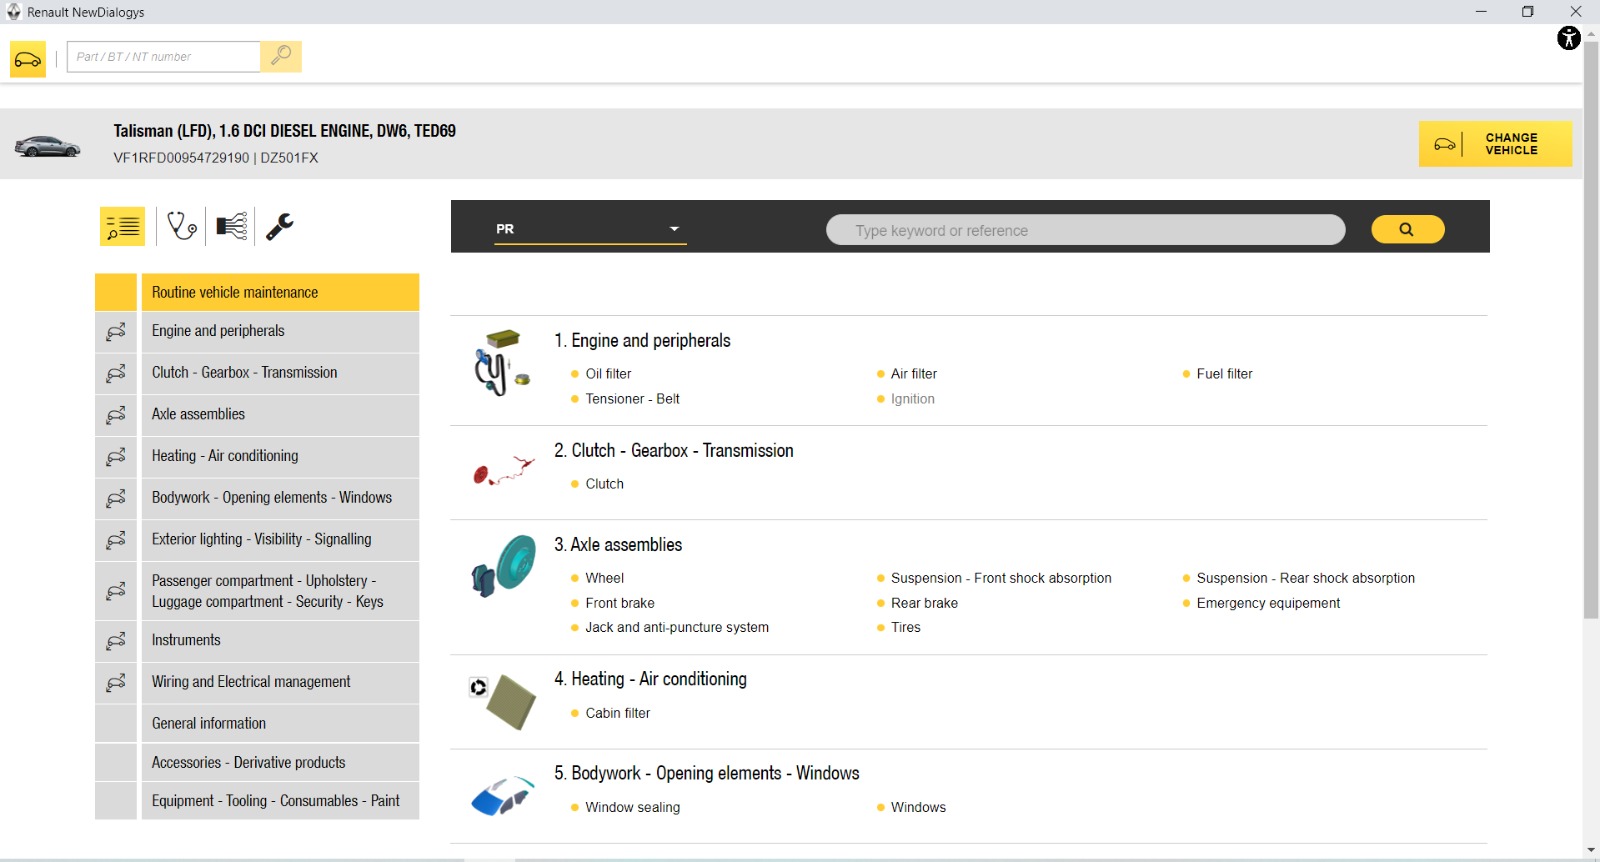Viewport: 1600px width, 862px height.
Task: Select the parts list search icon
Action: point(122,226)
